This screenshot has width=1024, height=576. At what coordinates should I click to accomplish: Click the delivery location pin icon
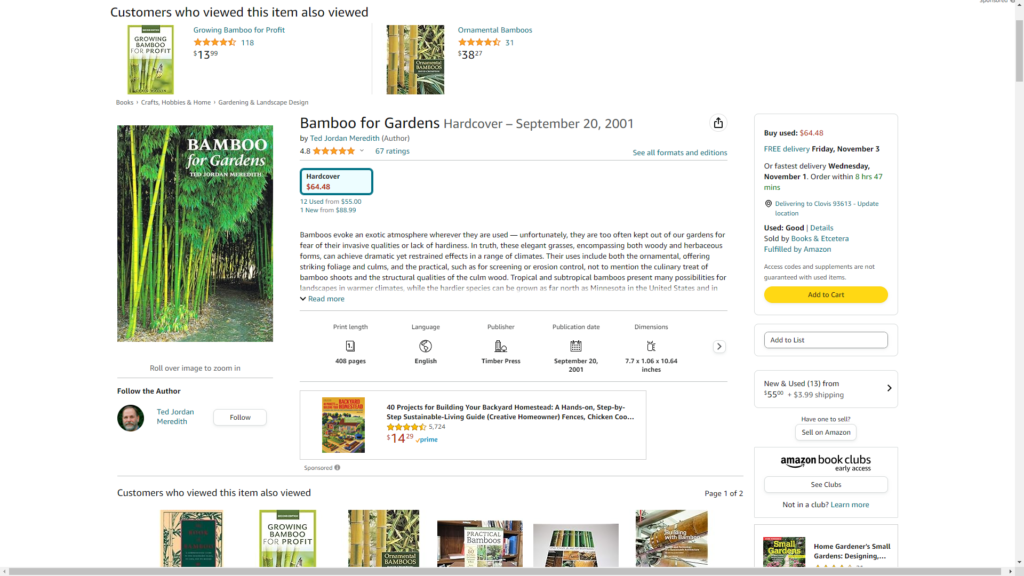coord(768,204)
